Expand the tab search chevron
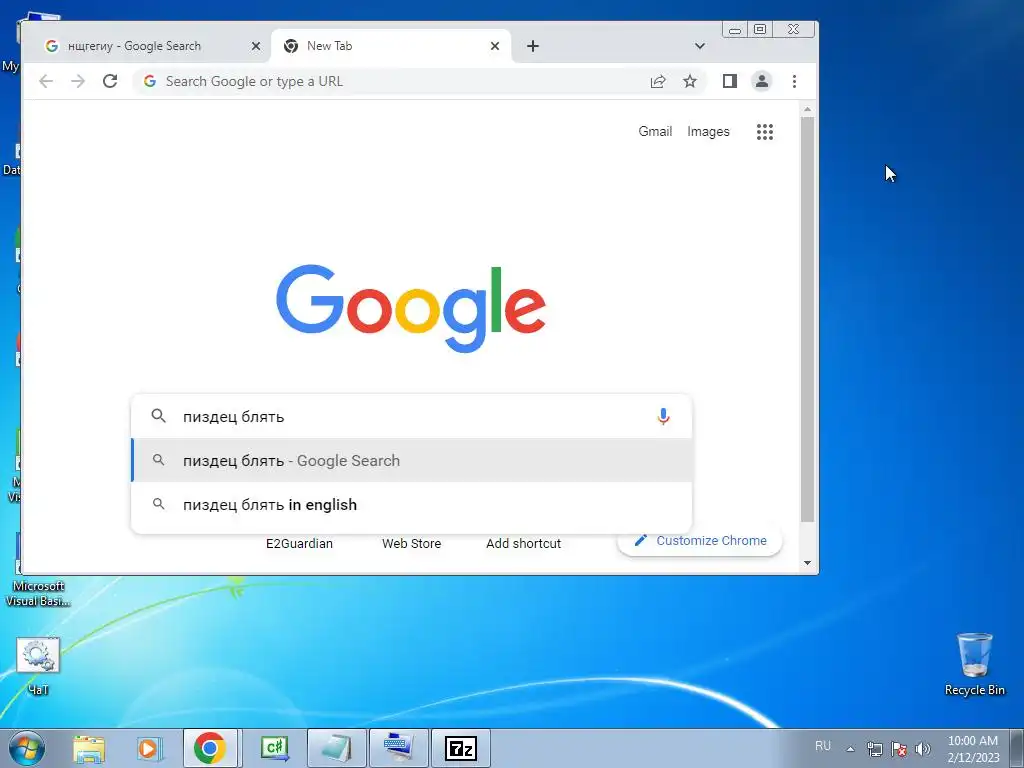1024x768 pixels. (x=699, y=46)
